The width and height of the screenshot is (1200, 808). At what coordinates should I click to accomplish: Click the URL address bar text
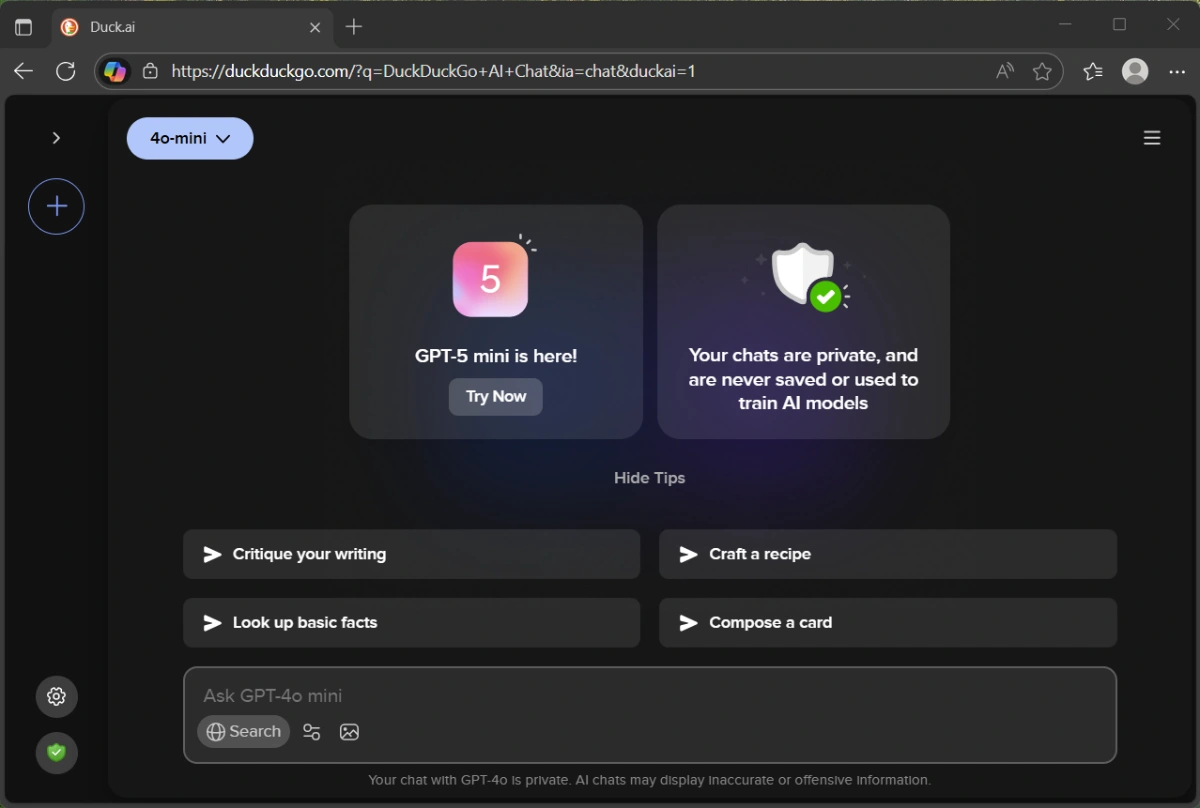pos(433,71)
